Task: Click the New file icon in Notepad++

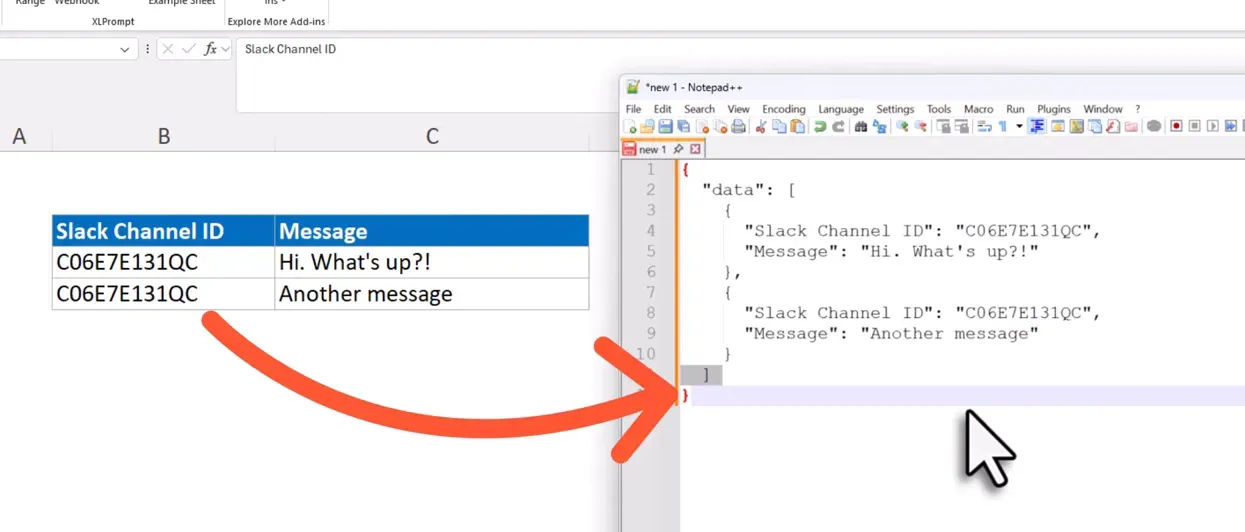Action: pos(629,126)
